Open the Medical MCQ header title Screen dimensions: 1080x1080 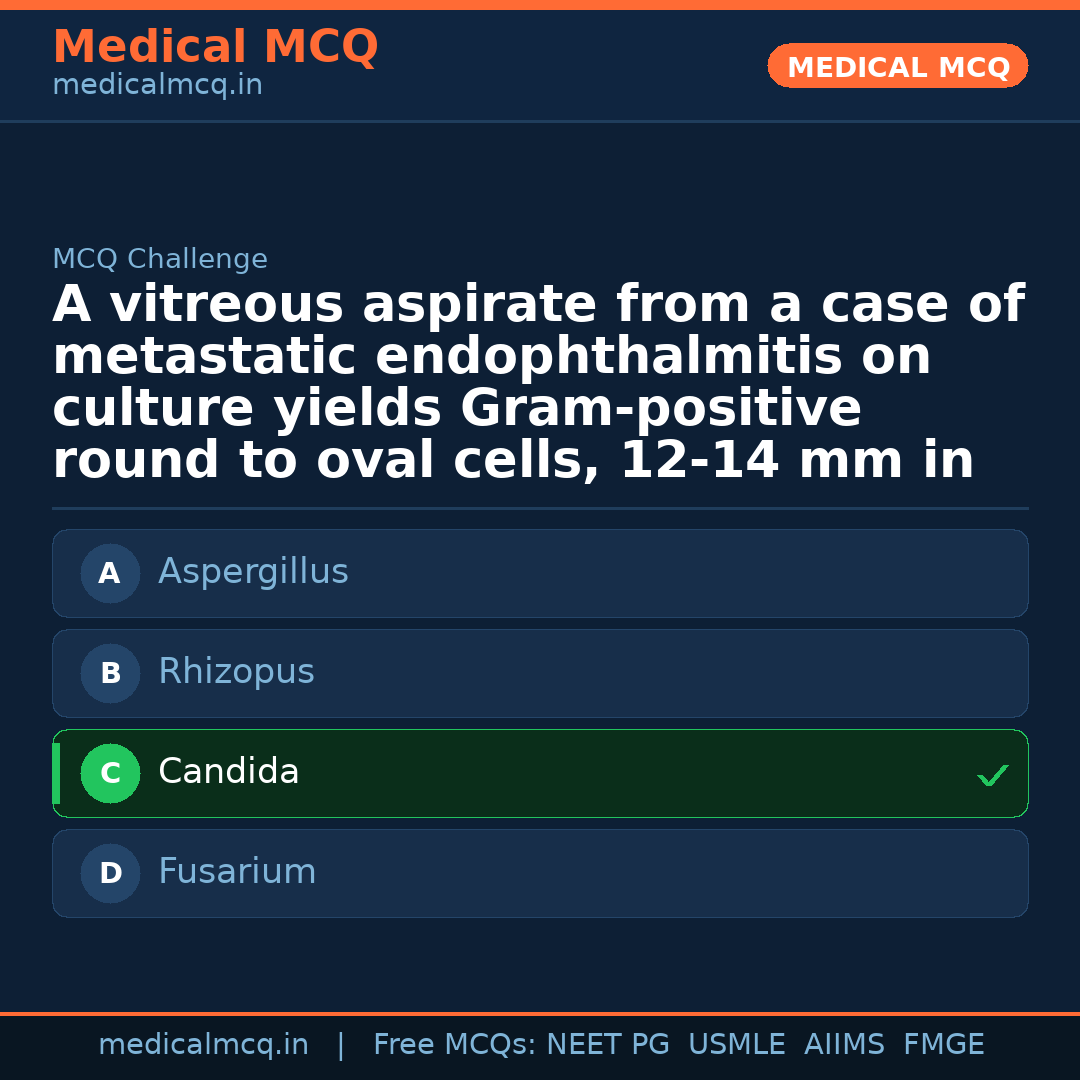tap(215, 47)
